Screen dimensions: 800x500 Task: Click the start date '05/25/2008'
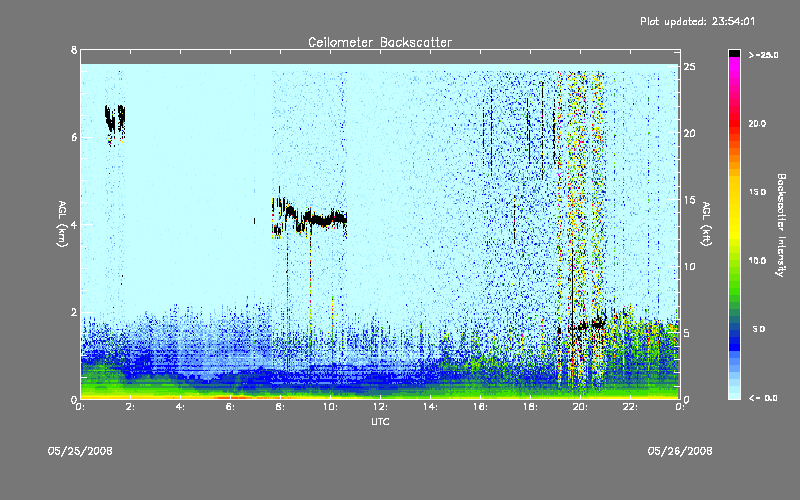click(x=80, y=451)
